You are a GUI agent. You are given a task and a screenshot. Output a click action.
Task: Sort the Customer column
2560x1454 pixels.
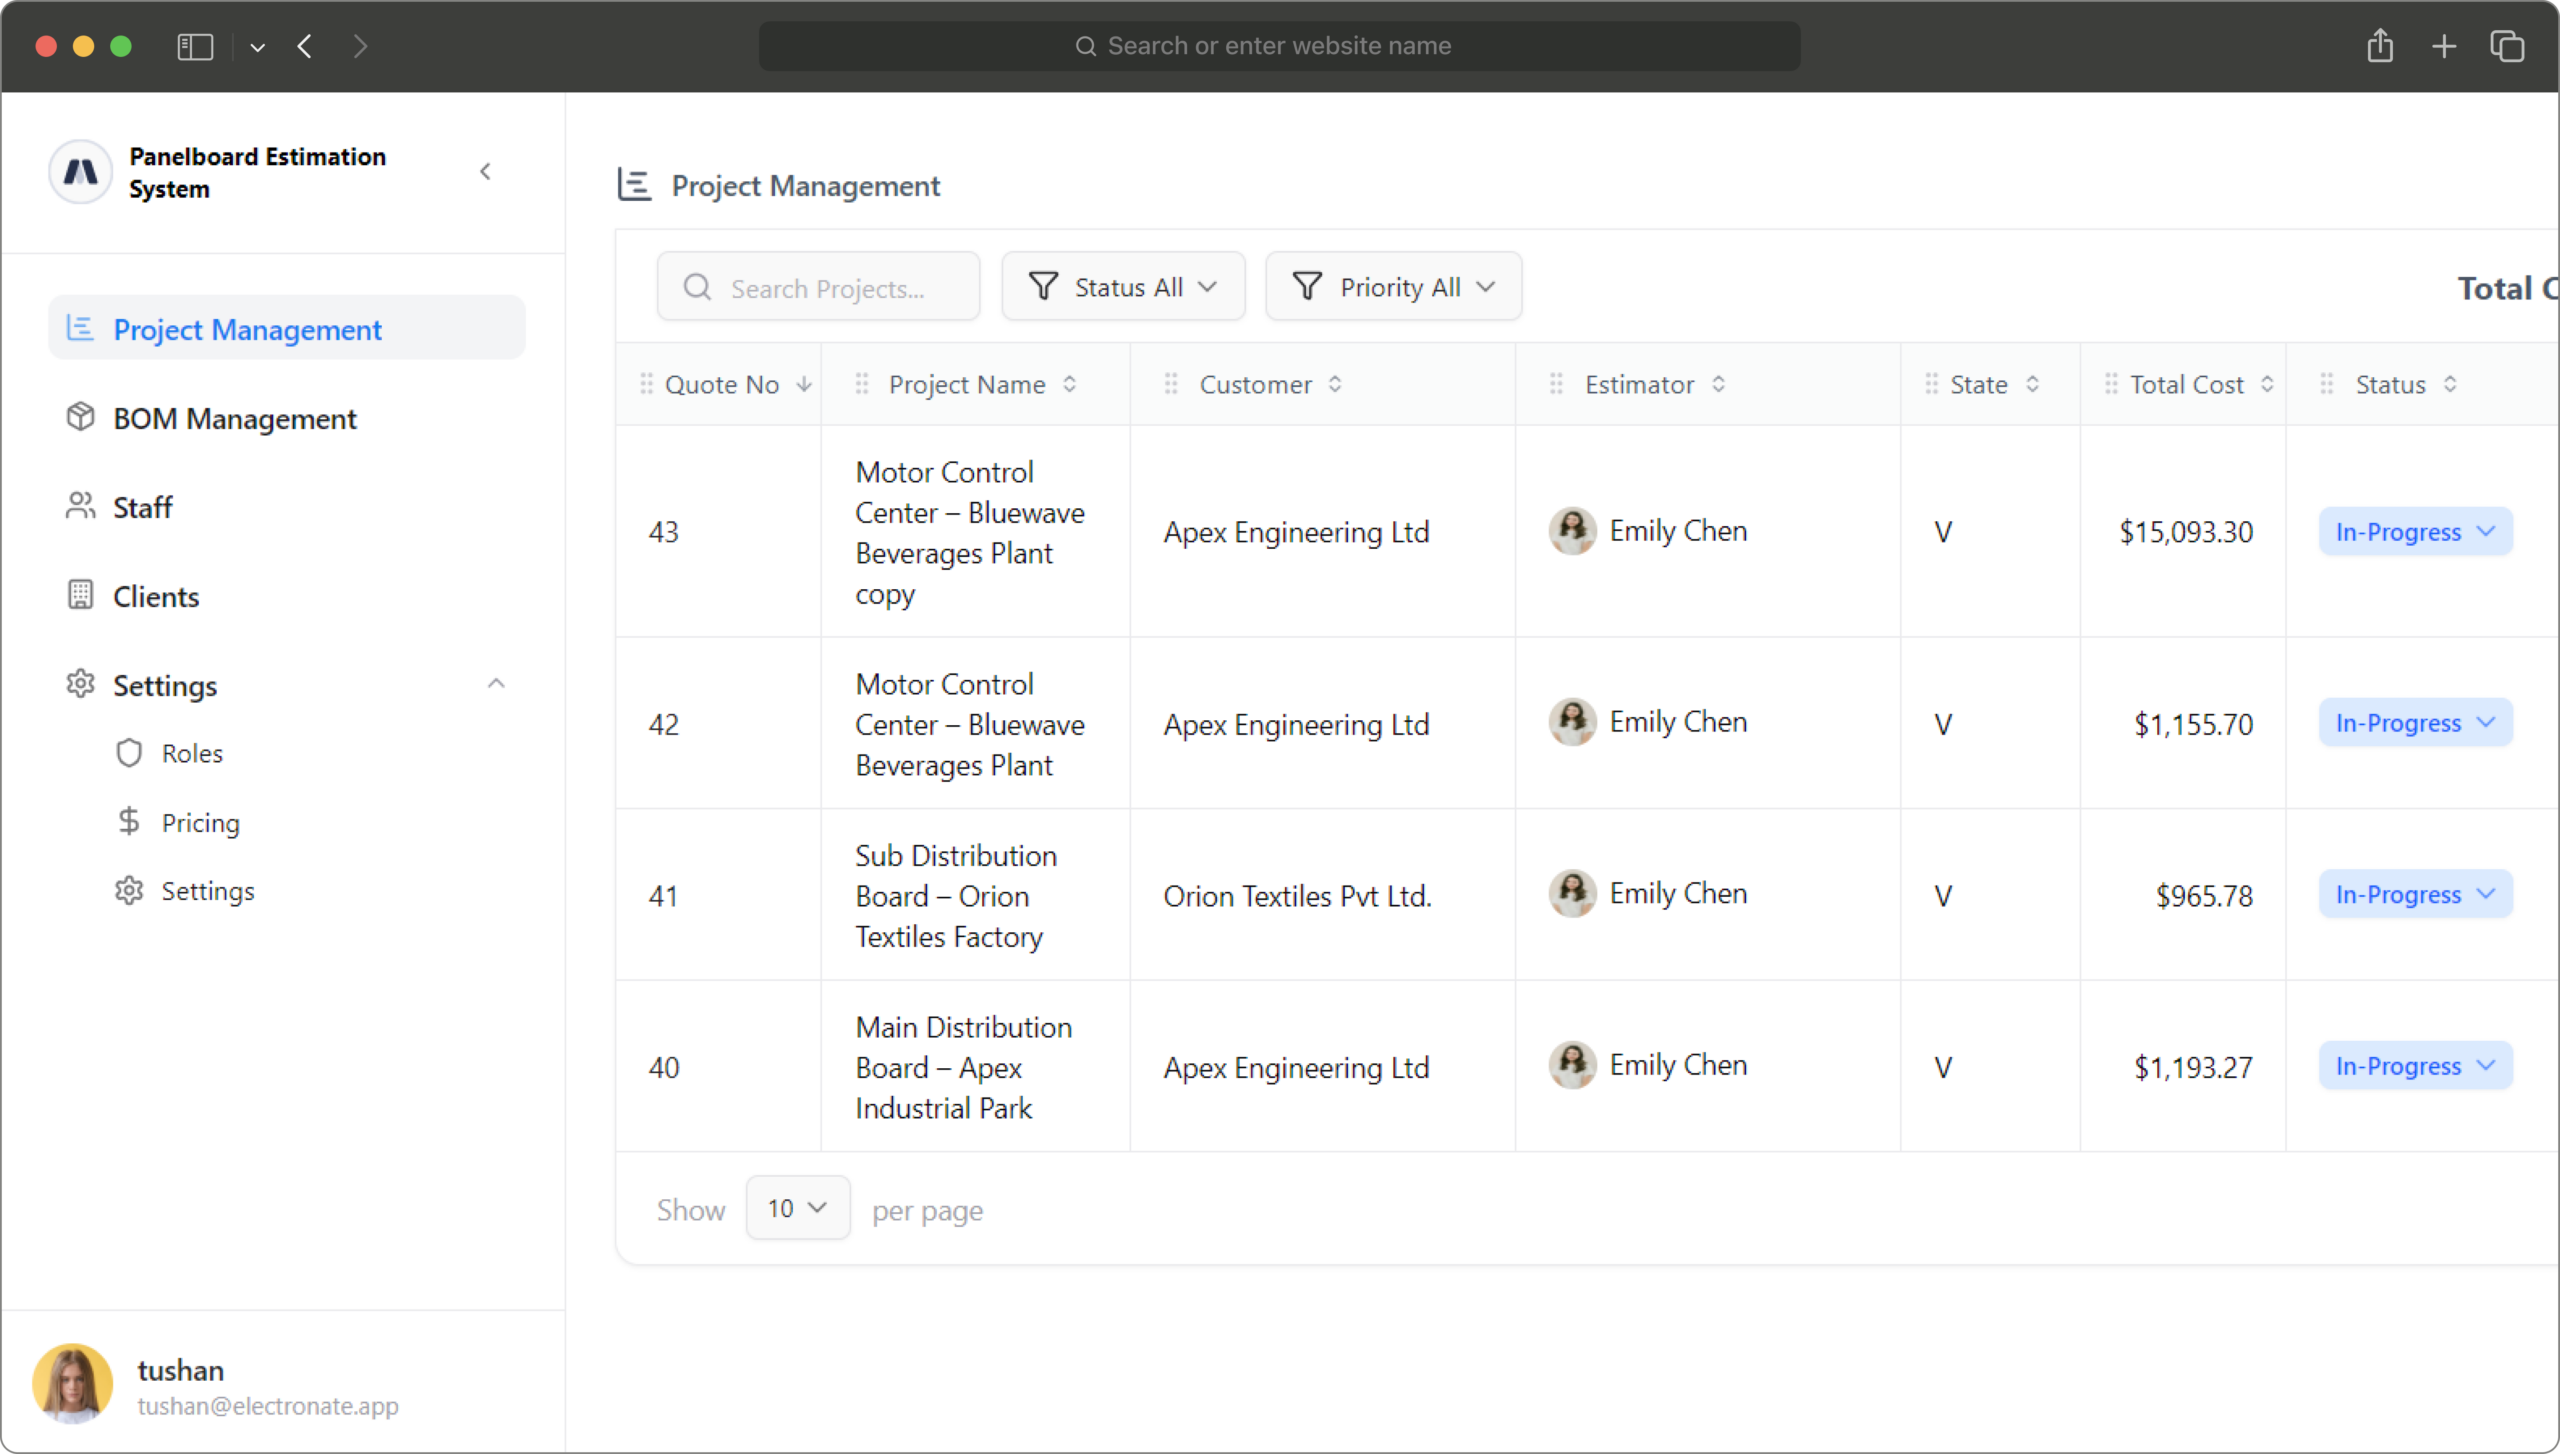pos(1335,384)
